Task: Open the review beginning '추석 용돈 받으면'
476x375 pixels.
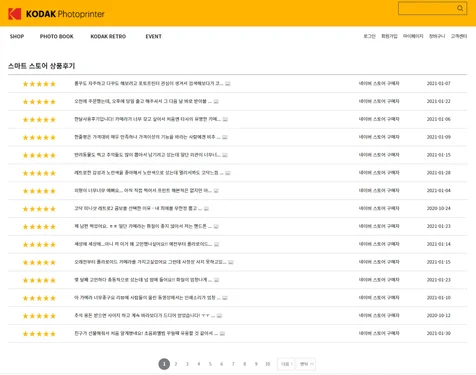Action: pyautogui.click(x=145, y=316)
